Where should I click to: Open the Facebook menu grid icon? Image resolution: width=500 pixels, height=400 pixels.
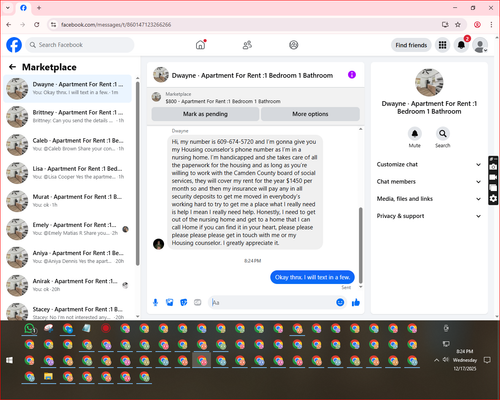pyautogui.click(x=442, y=45)
